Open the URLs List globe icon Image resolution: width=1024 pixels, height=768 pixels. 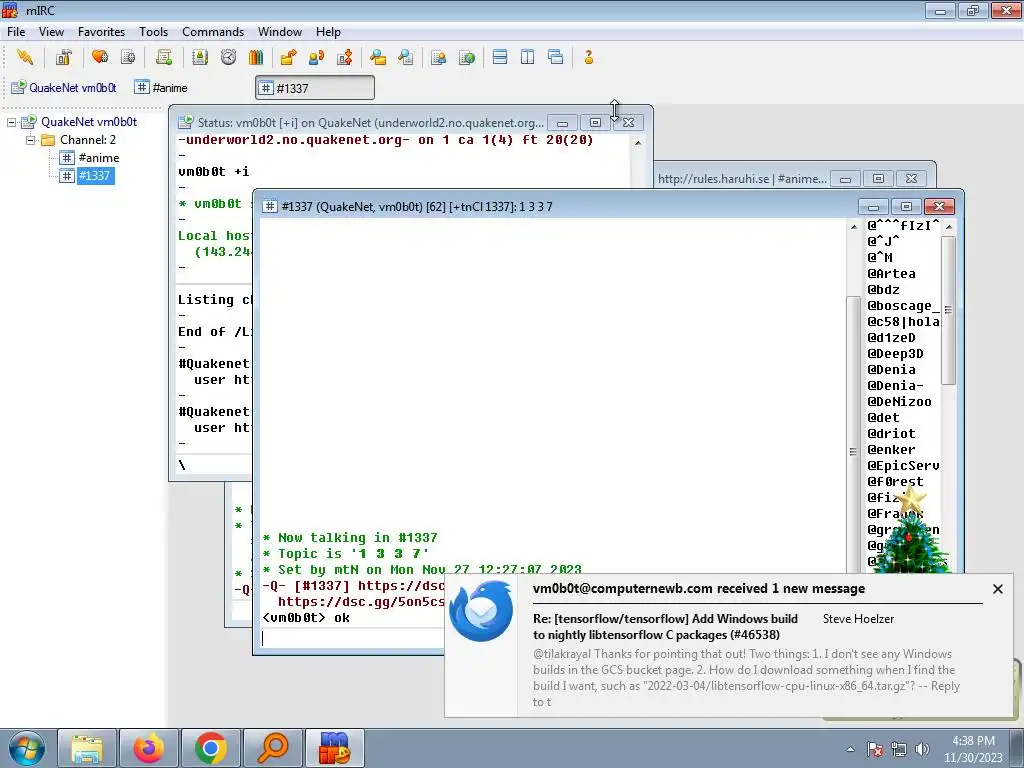(x=467, y=57)
